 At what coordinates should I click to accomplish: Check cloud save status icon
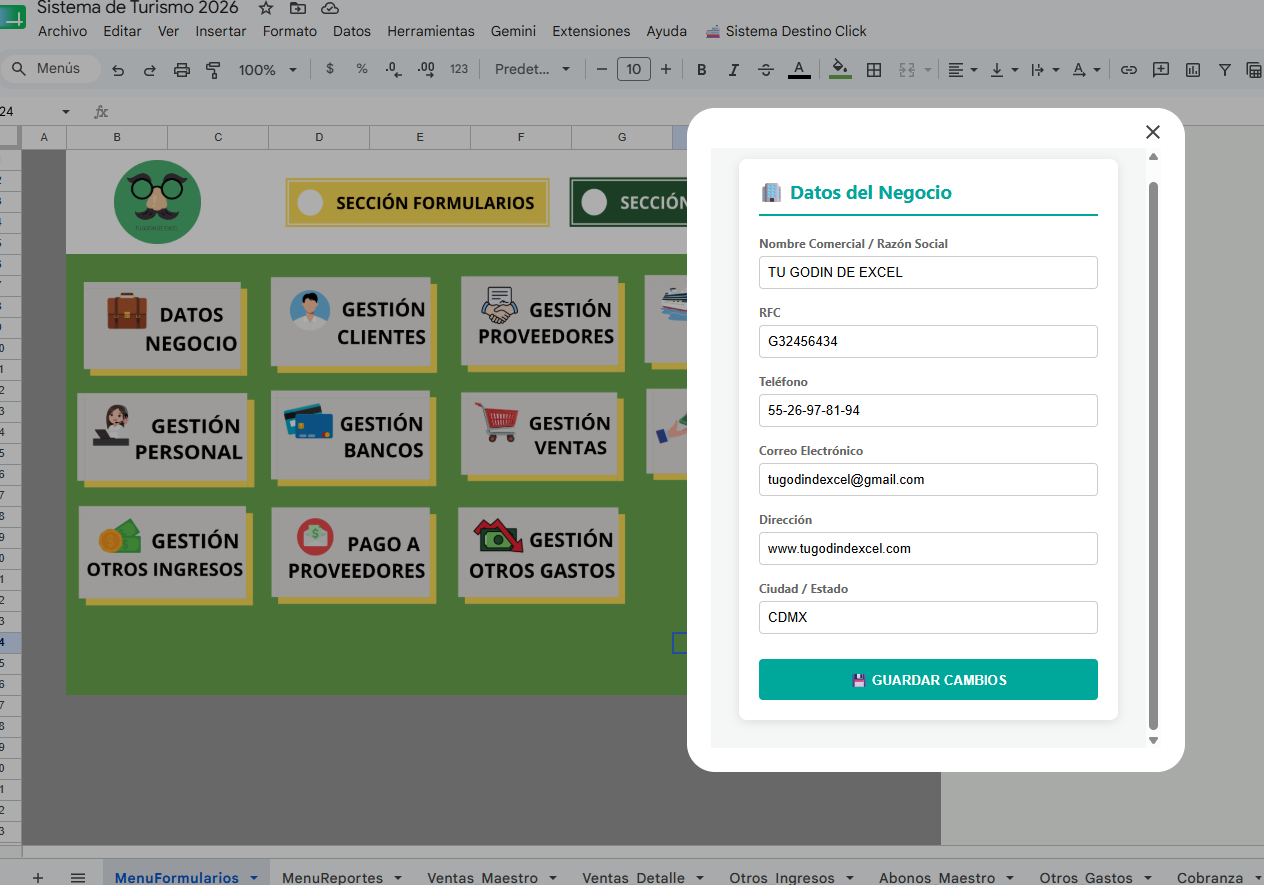(330, 8)
